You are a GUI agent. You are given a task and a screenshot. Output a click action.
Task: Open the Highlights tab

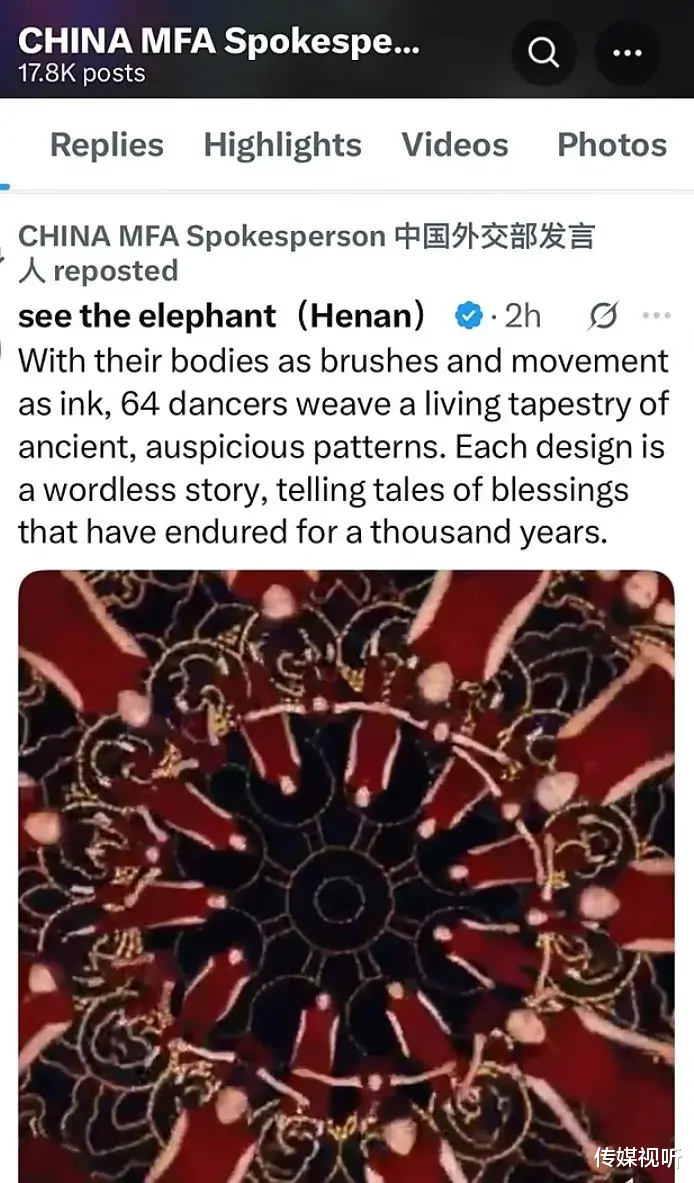[282, 145]
